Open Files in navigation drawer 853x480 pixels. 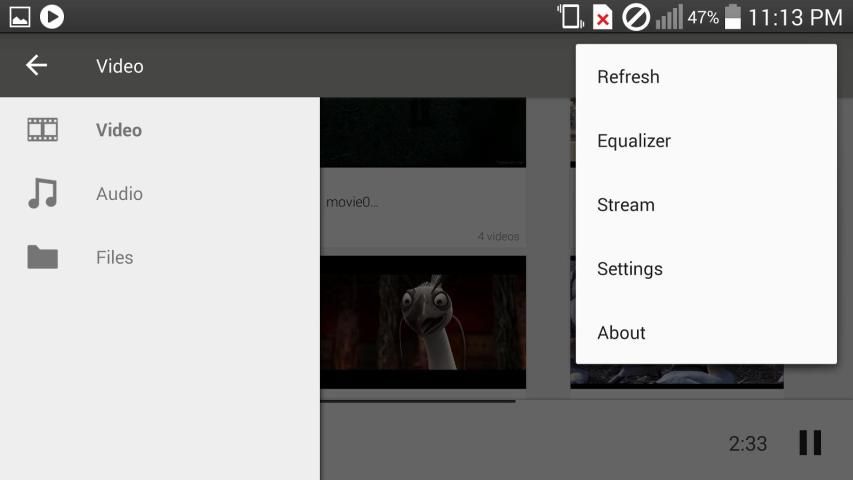point(115,258)
